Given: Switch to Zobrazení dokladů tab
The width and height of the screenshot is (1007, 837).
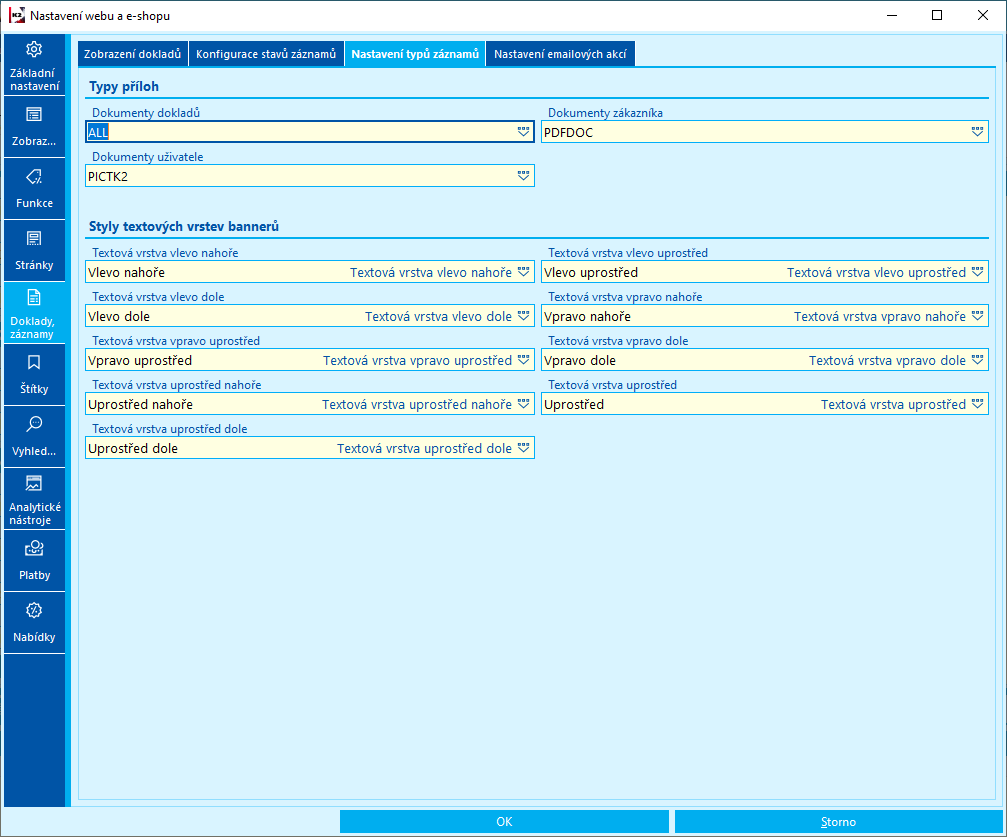Looking at the screenshot, I should 132,54.
